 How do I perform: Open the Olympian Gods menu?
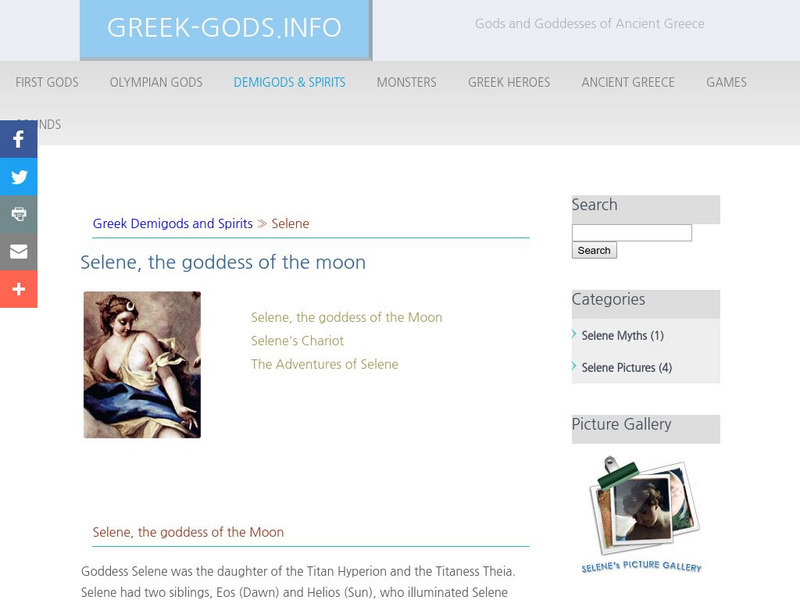coord(156,82)
